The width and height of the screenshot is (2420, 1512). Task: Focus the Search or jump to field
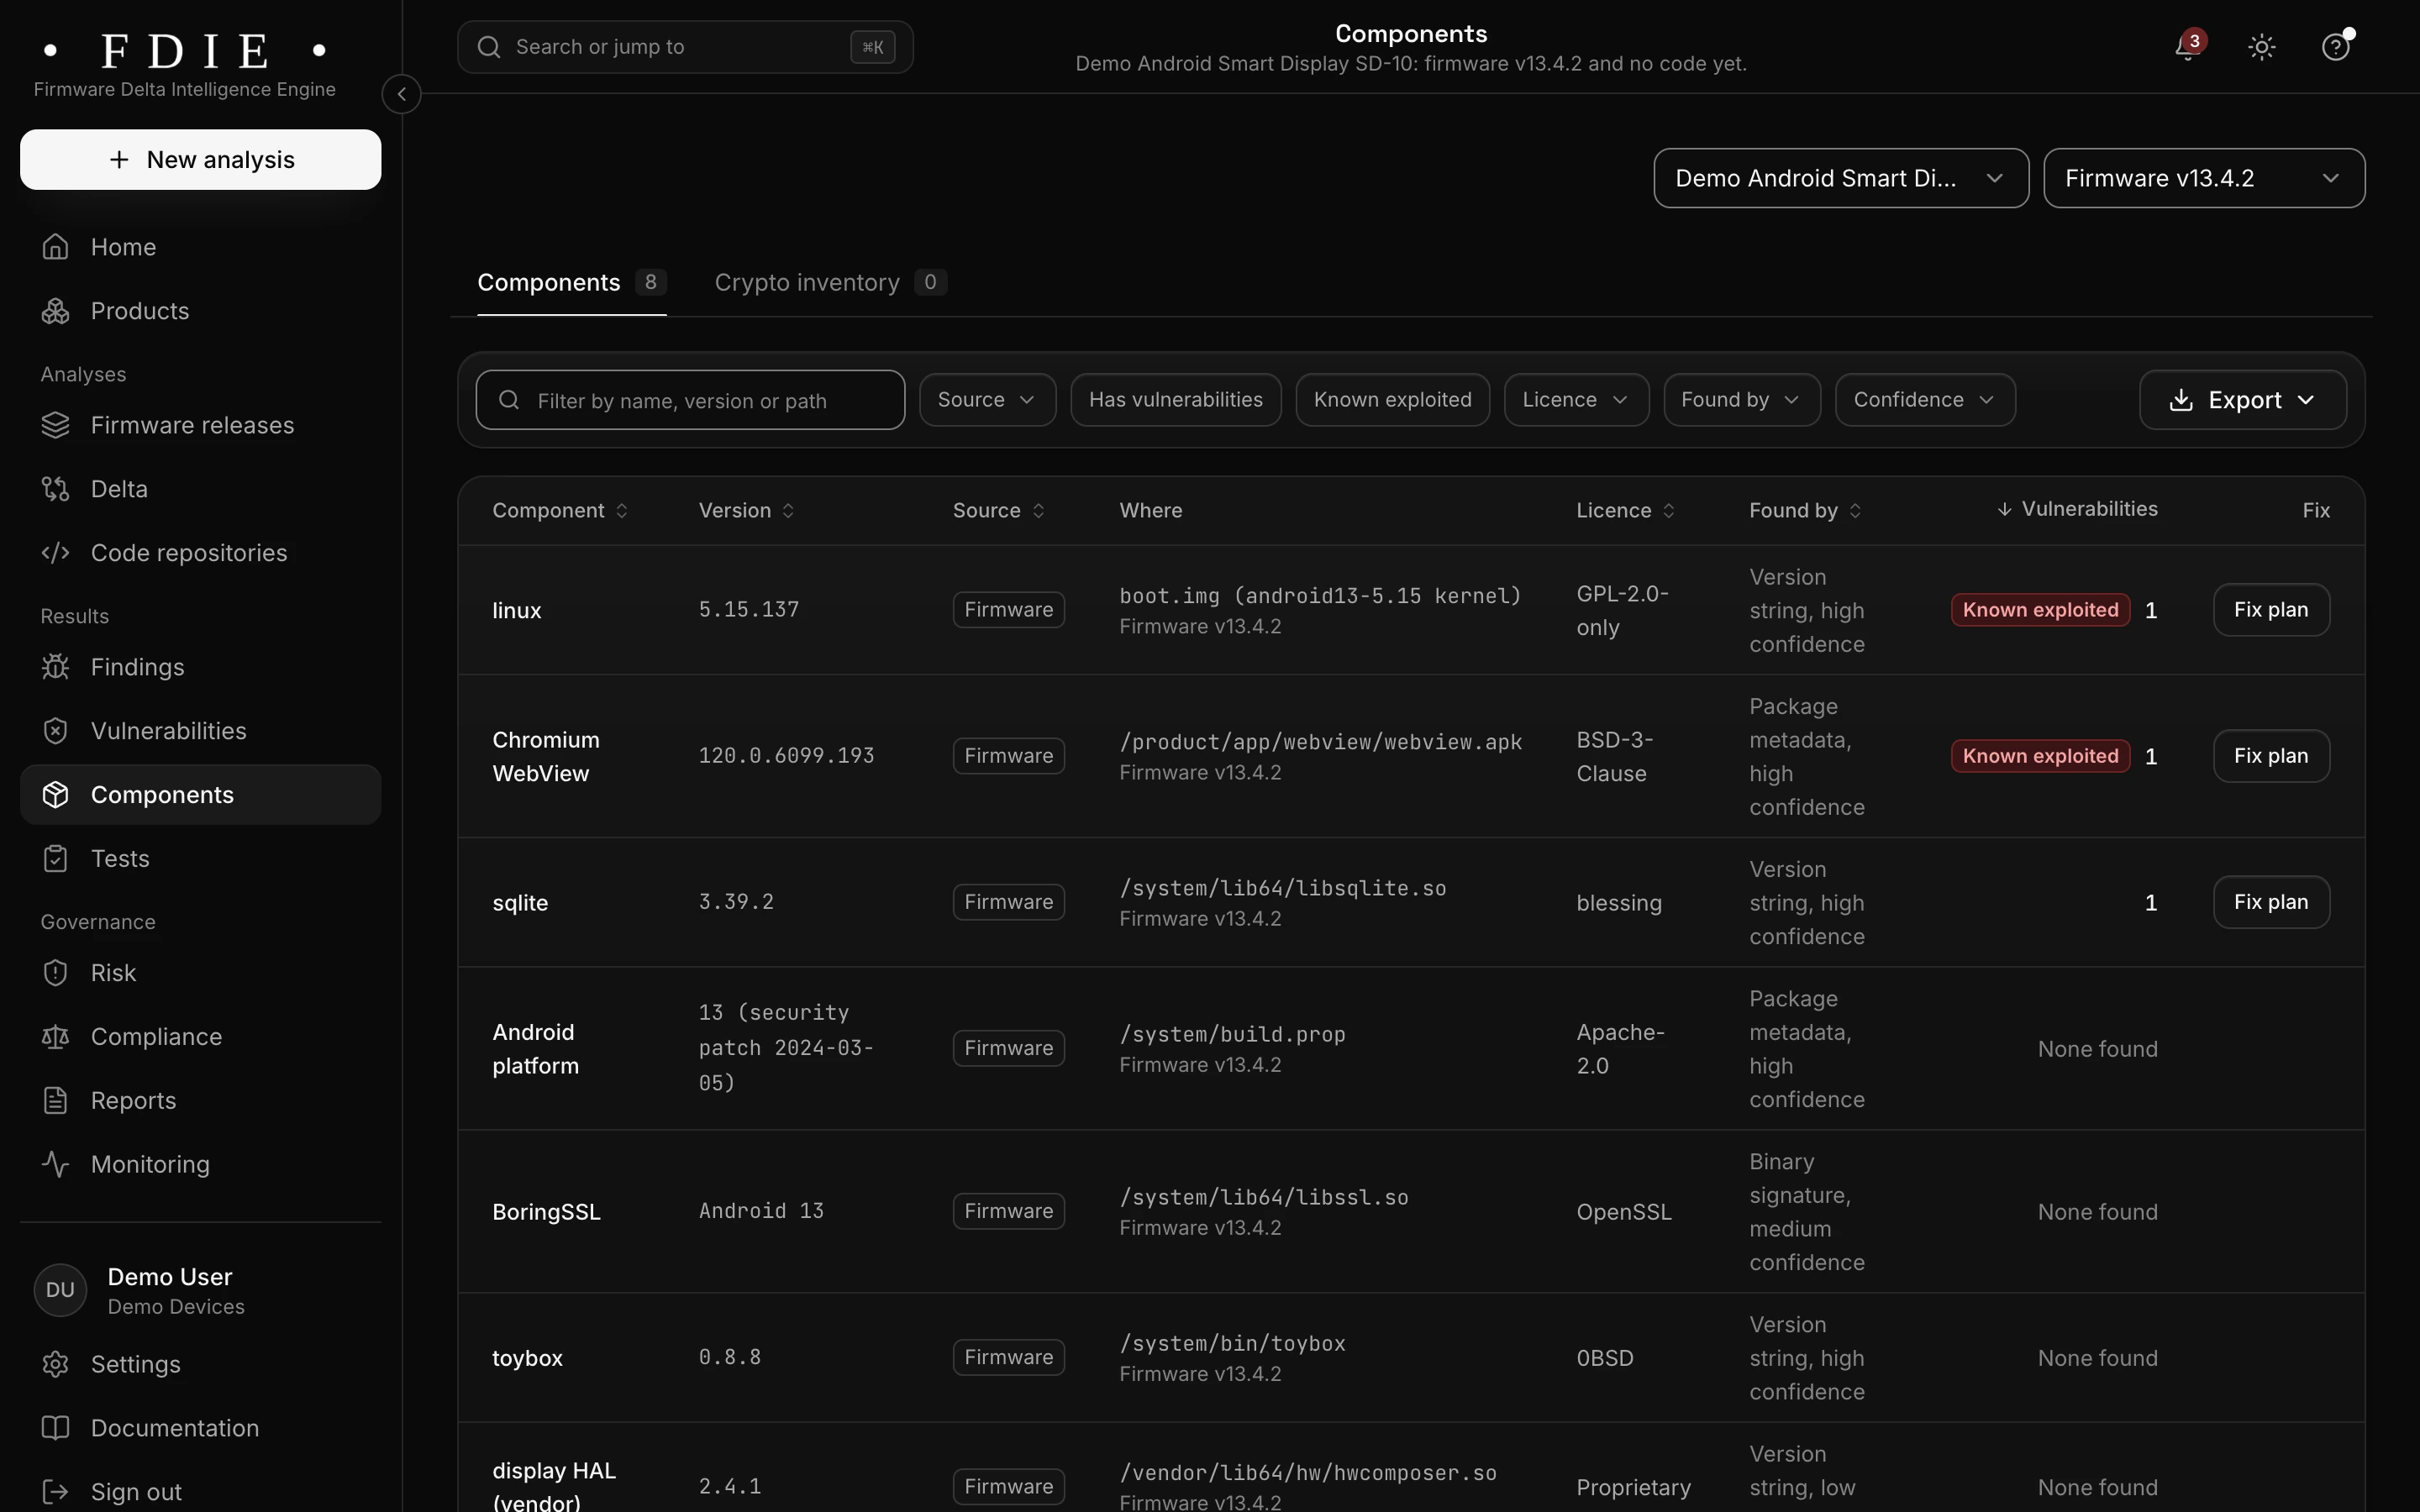point(685,47)
